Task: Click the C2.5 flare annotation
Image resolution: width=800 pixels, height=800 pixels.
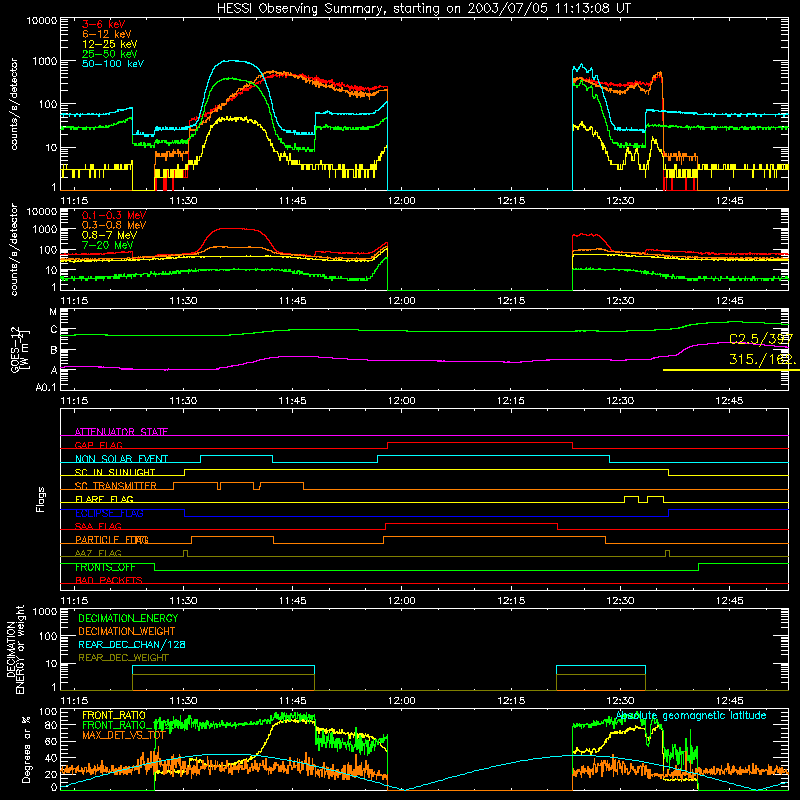Action: pos(761,339)
